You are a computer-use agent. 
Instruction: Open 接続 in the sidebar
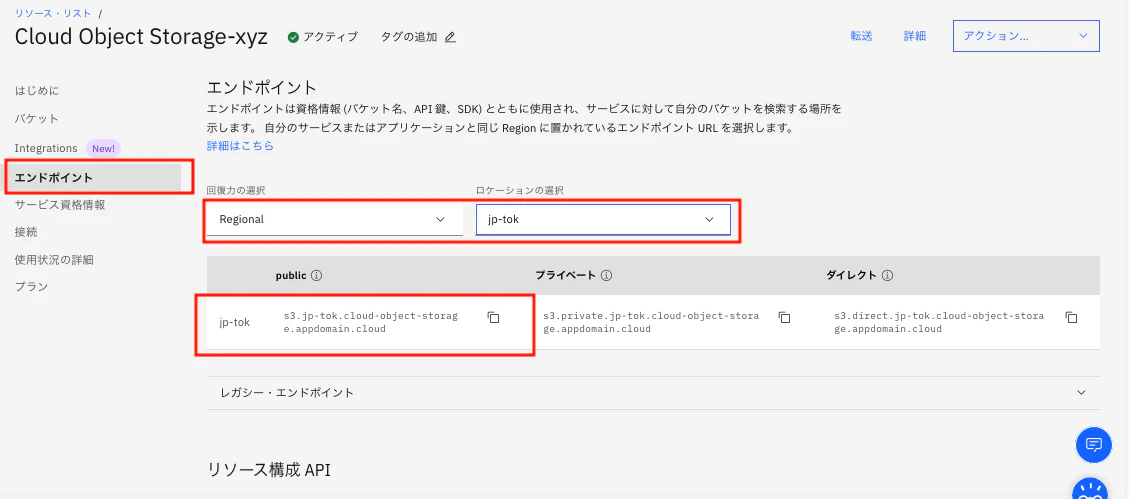coord(26,232)
